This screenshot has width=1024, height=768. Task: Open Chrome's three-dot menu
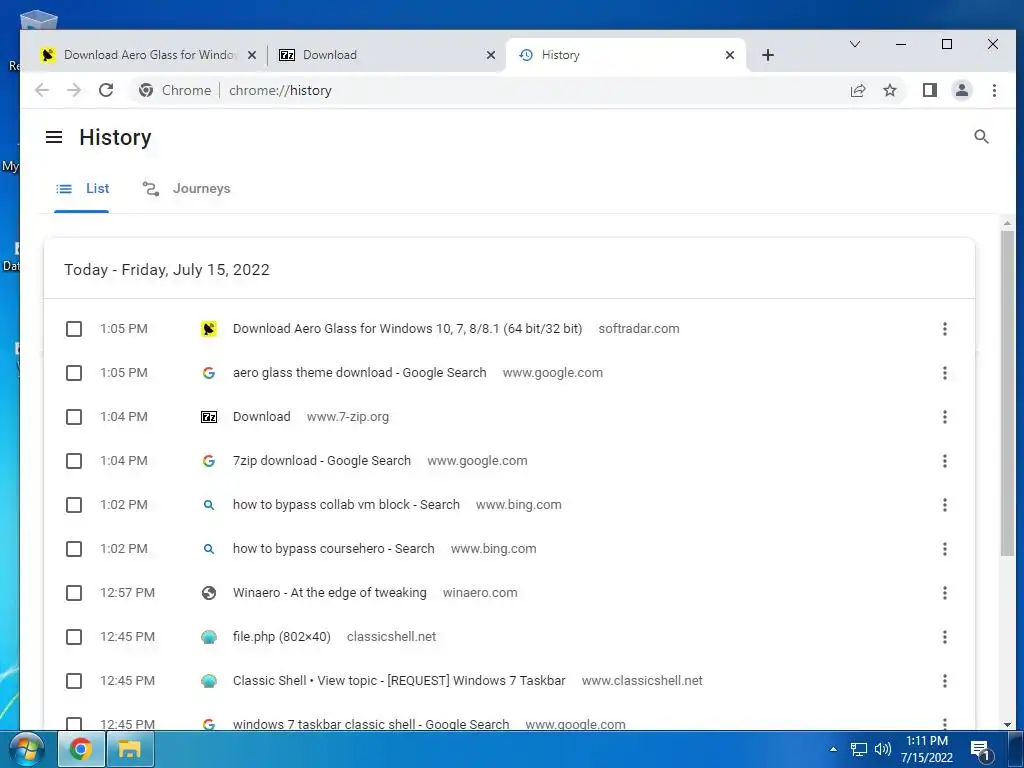994,90
